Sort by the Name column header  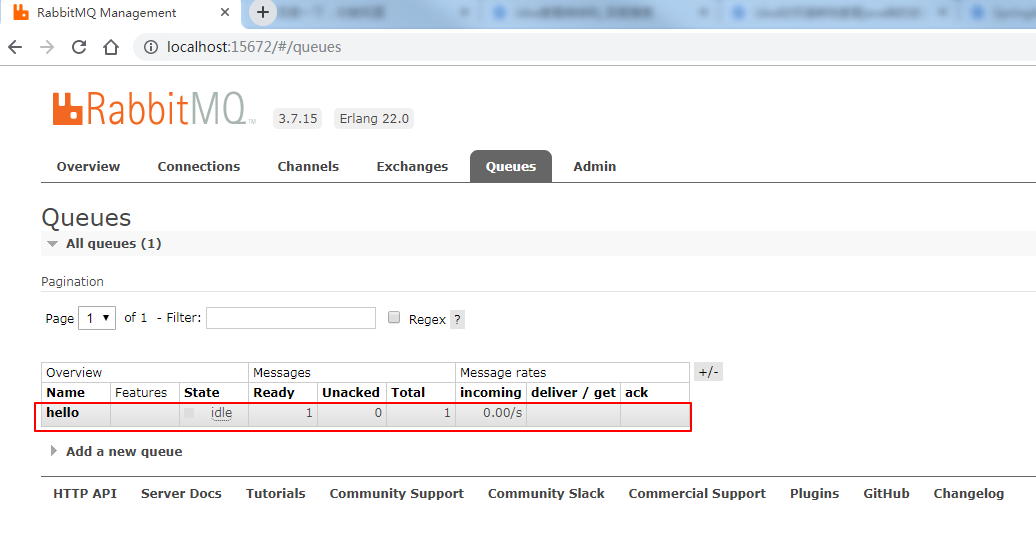[65, 392]
